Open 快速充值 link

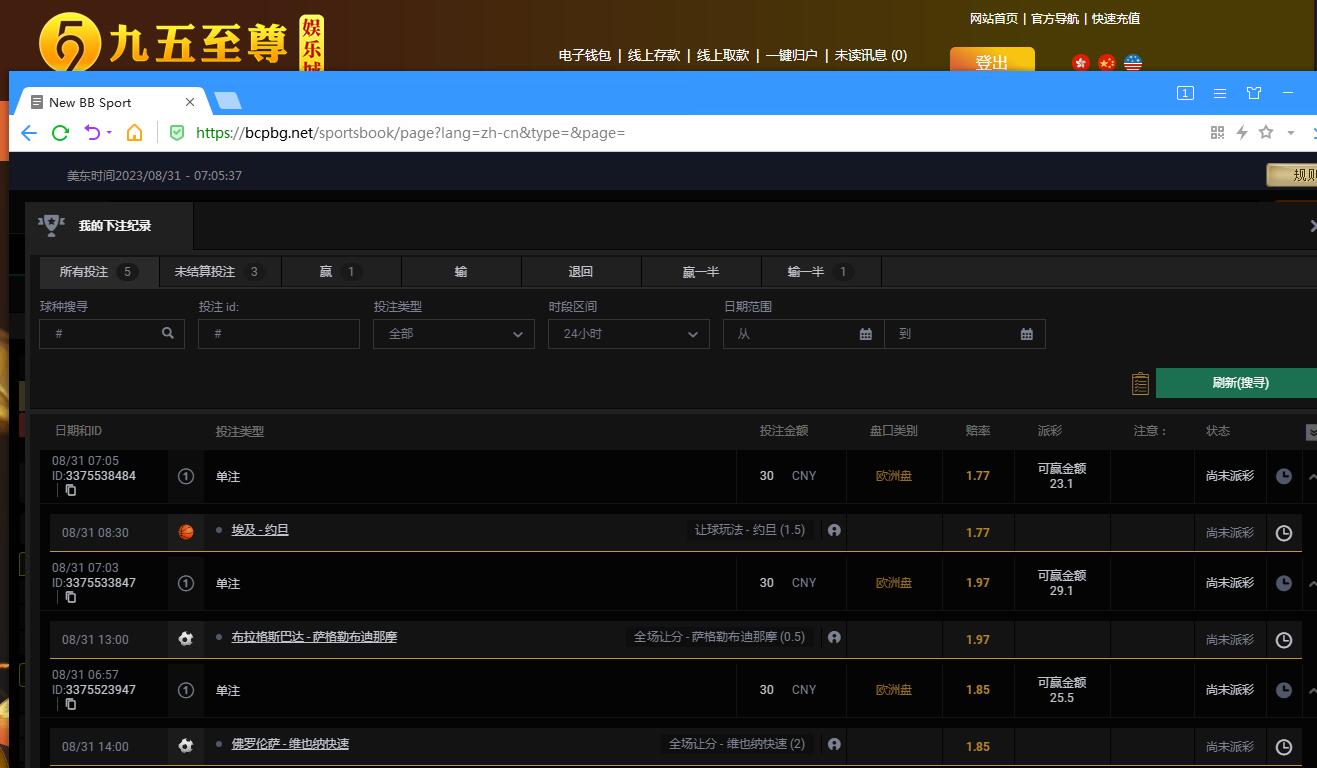(1116, 19)
